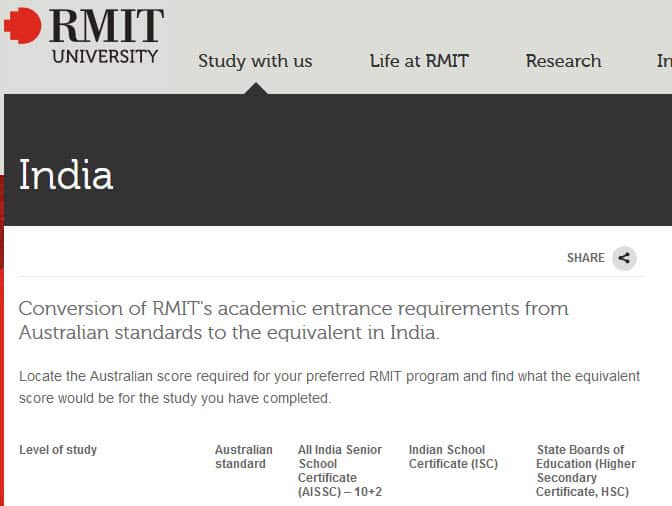Viewport: 672px width, 506px height.
Task: Select the India page heading
Action: click(x=66, y=174)
